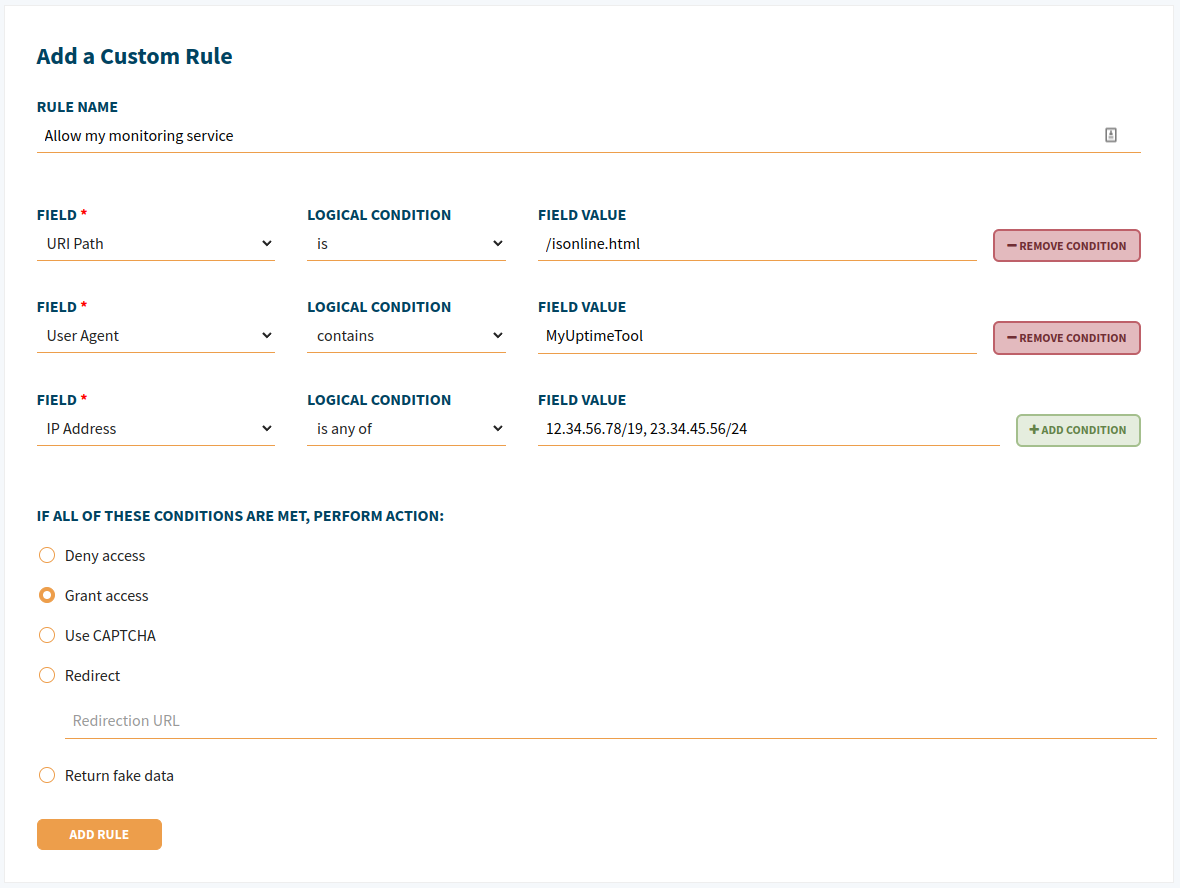The image size is (1180, 888).
Task: Click the 'Add a Custom Rule' heading
Action: [x=134, y=56]
